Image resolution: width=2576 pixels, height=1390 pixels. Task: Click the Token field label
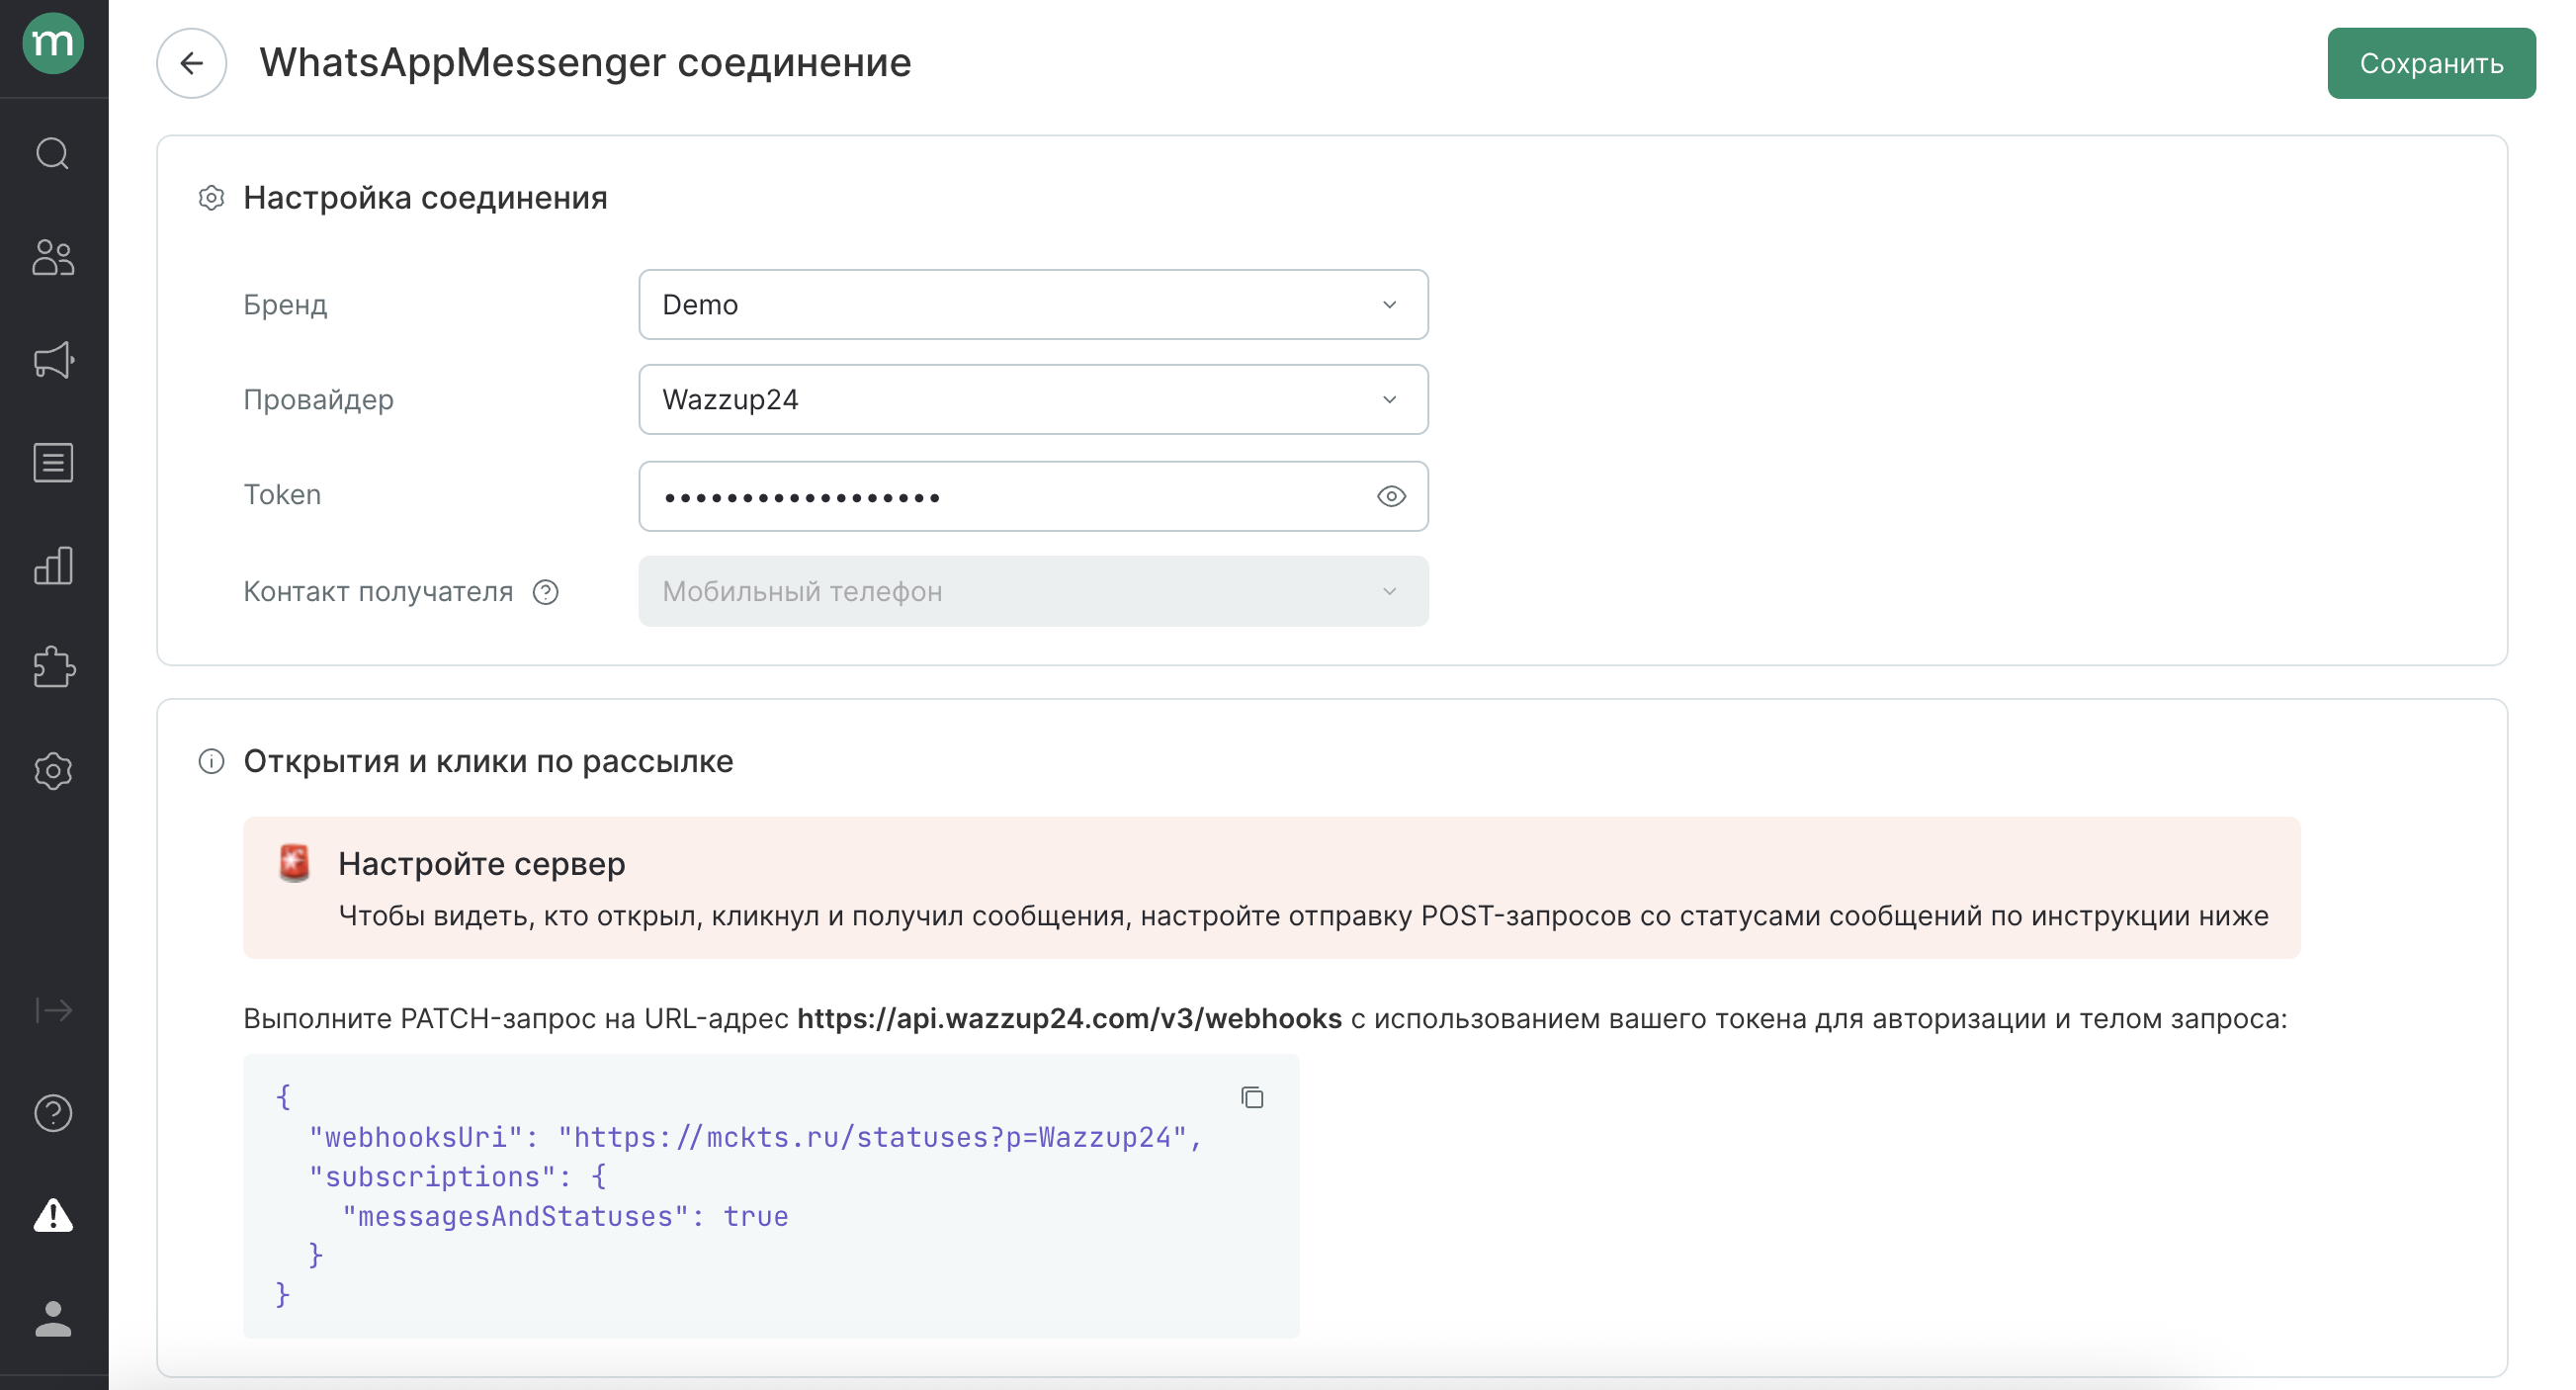click(282, 494)
